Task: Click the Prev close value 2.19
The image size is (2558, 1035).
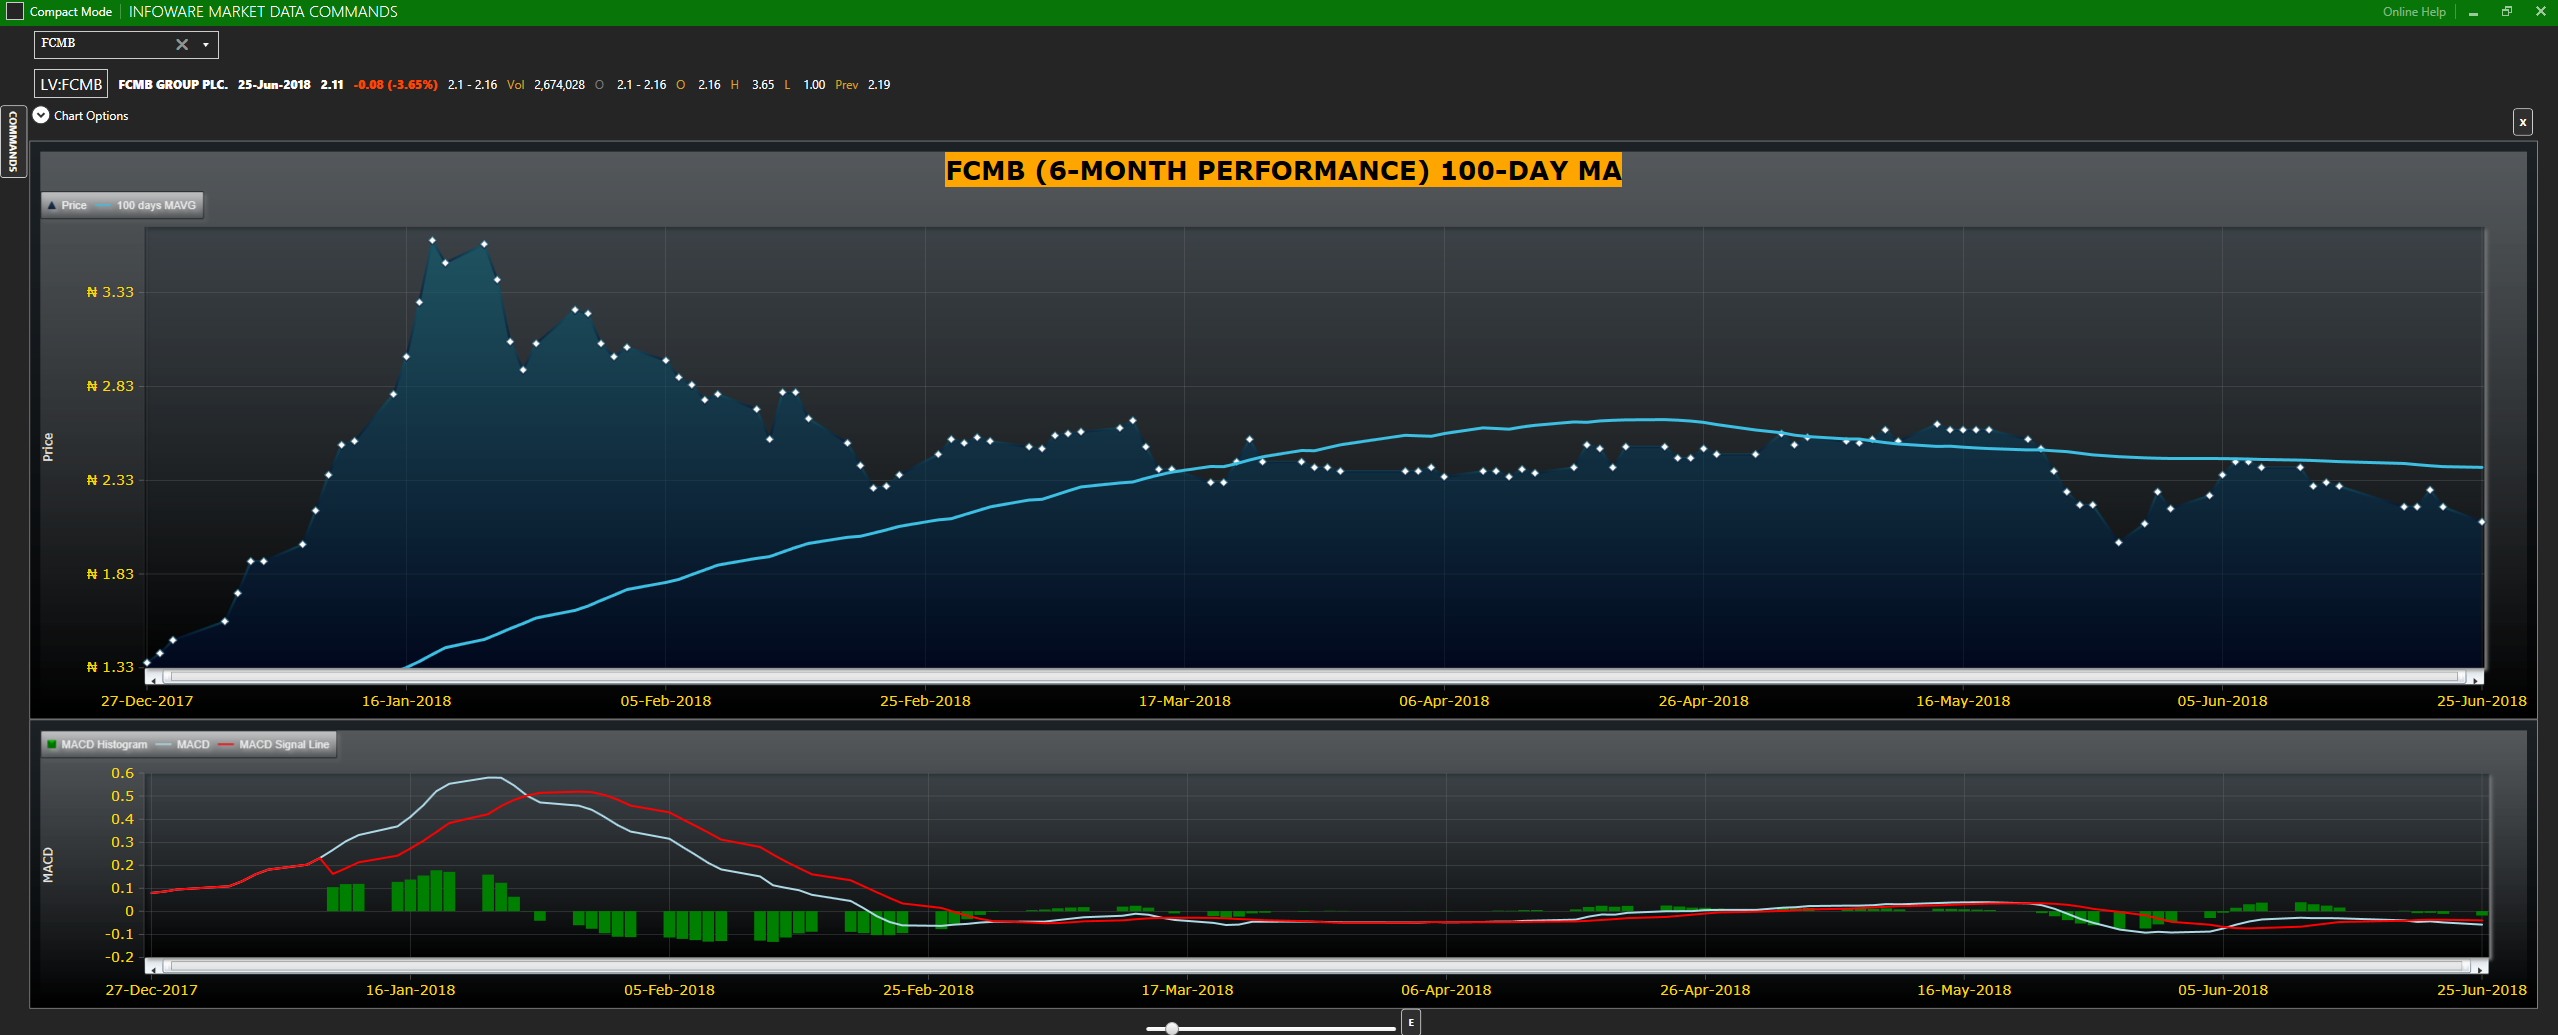Action: coord(879,85)
